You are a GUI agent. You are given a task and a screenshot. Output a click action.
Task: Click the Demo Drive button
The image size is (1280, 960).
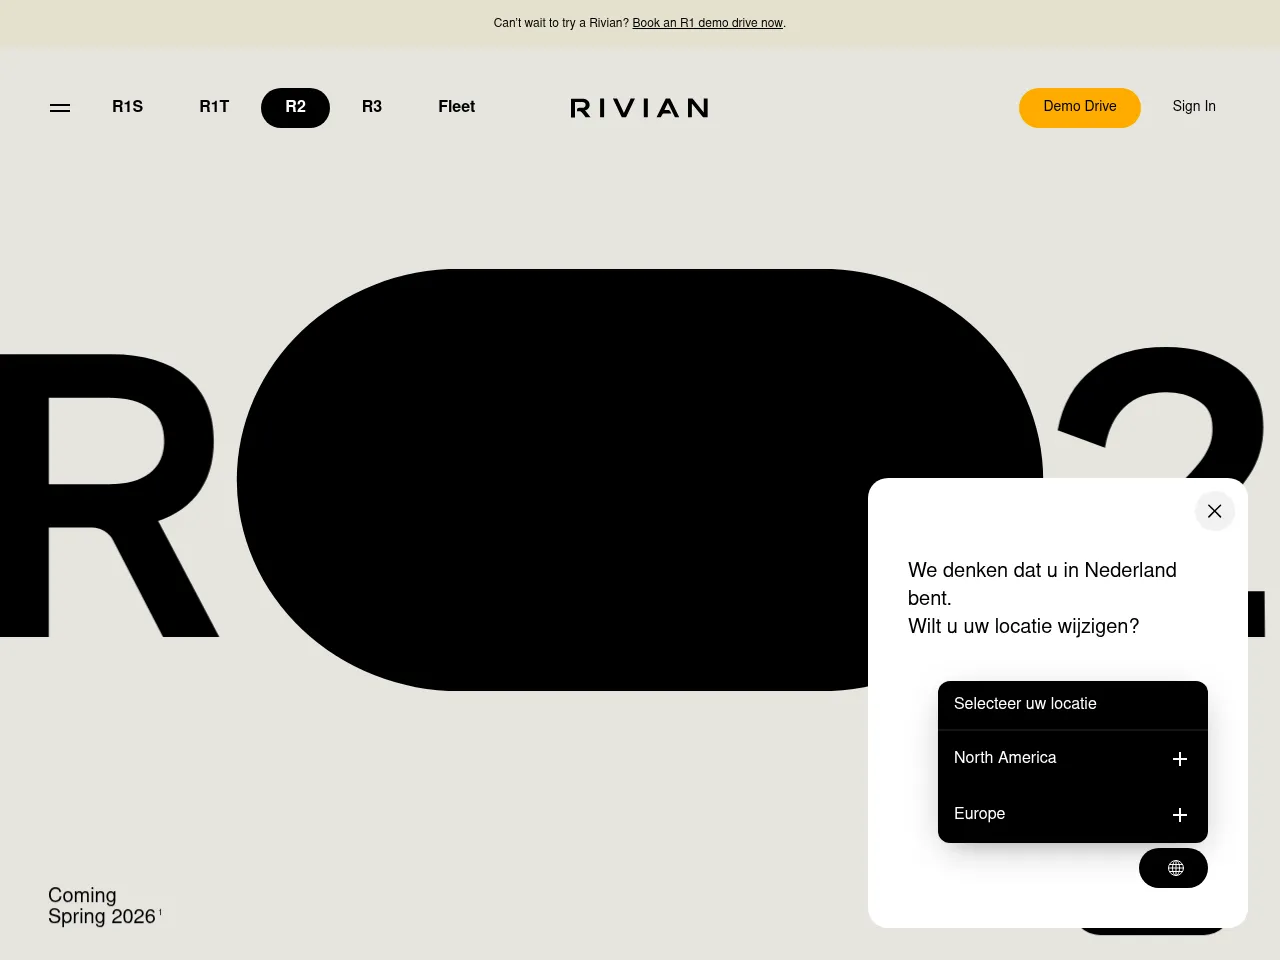click(x=1079, y=107)
